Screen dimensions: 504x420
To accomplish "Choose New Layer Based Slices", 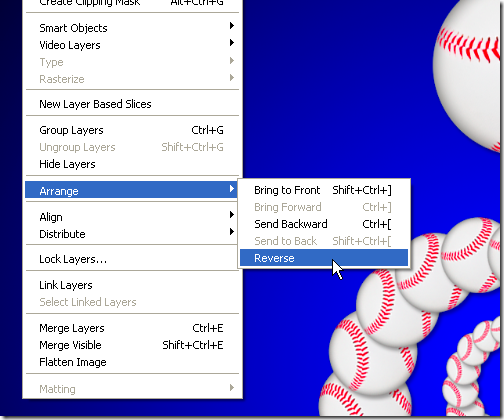I will coord(132,104).
